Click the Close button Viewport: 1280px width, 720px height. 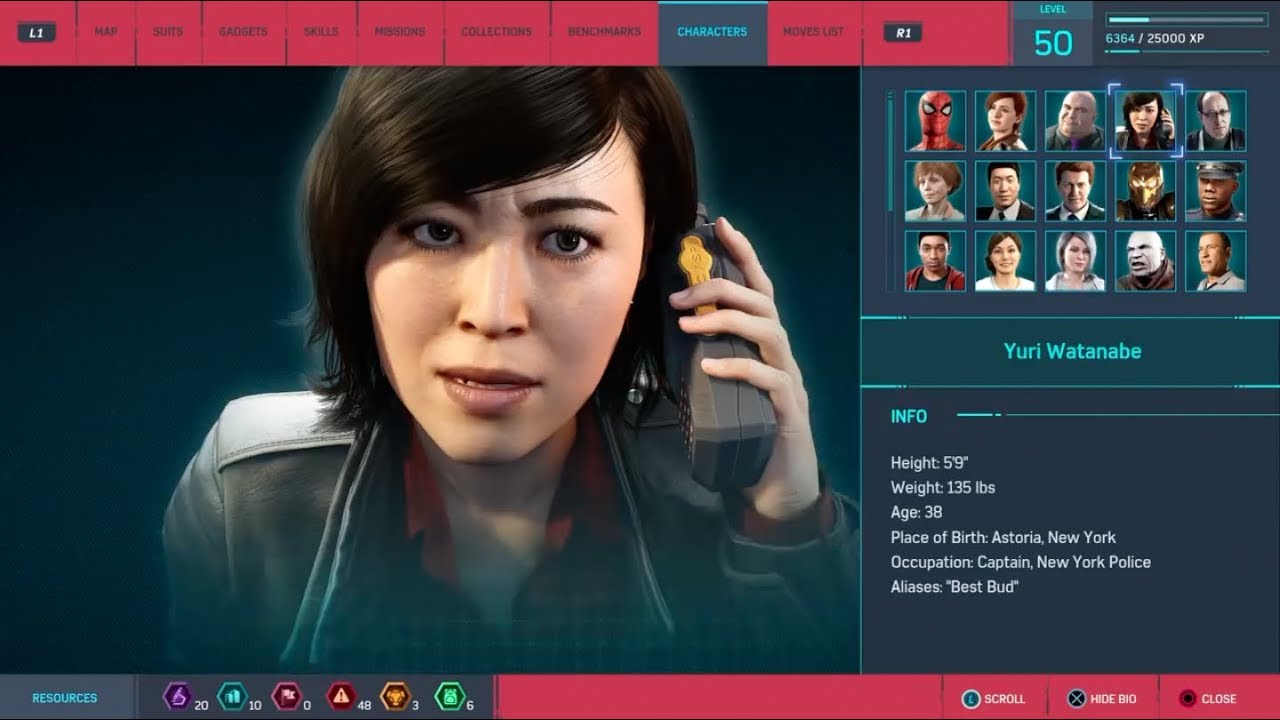(1208, 699)
